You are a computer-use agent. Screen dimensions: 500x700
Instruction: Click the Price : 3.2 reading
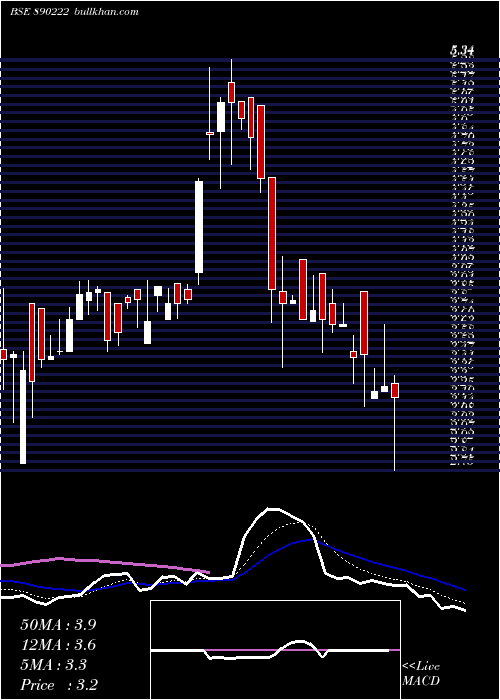coord(59,685)
